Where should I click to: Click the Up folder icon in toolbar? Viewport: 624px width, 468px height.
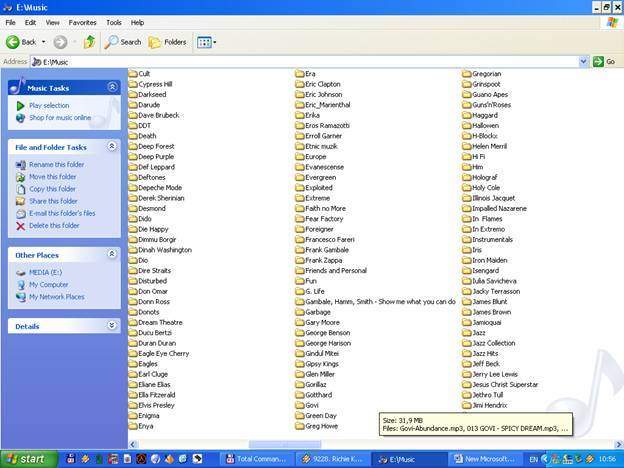(x=89, y=42)
